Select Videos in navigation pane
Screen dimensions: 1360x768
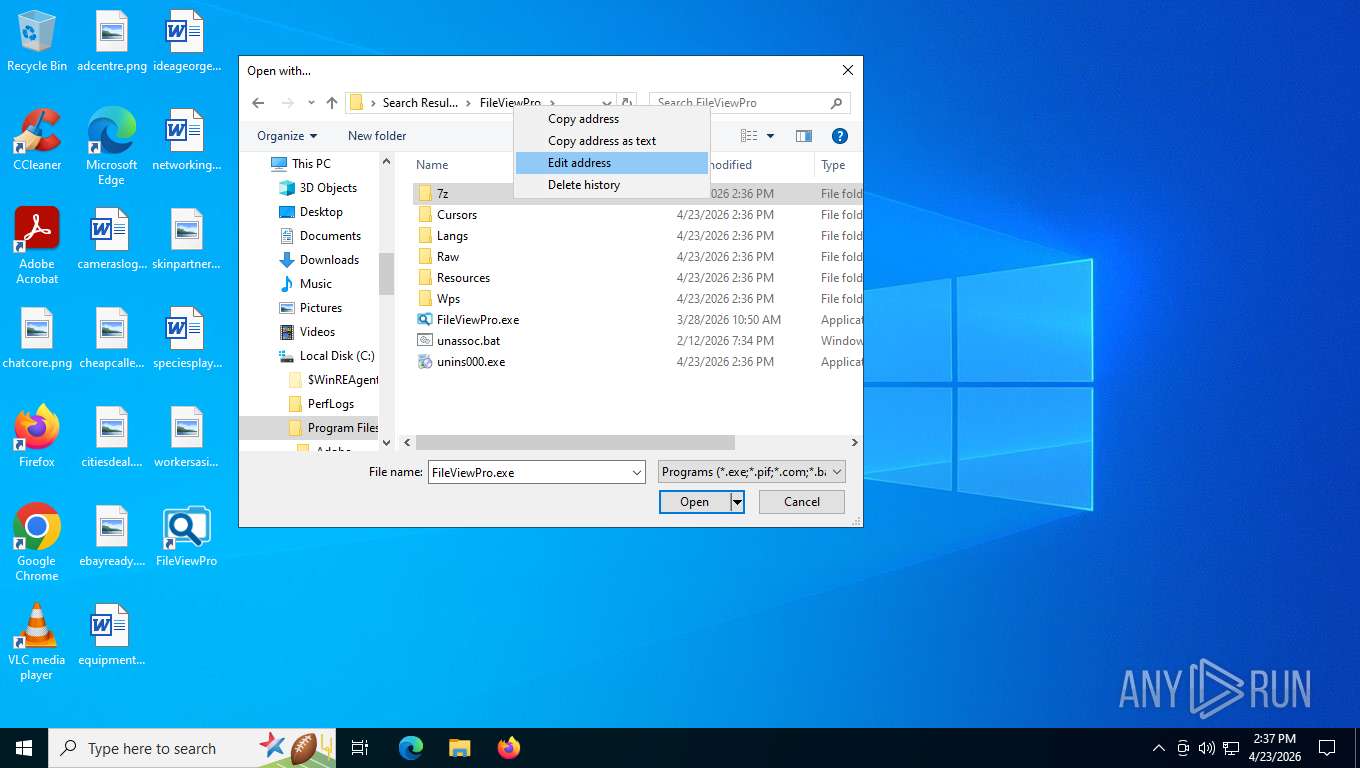[318, 332]
